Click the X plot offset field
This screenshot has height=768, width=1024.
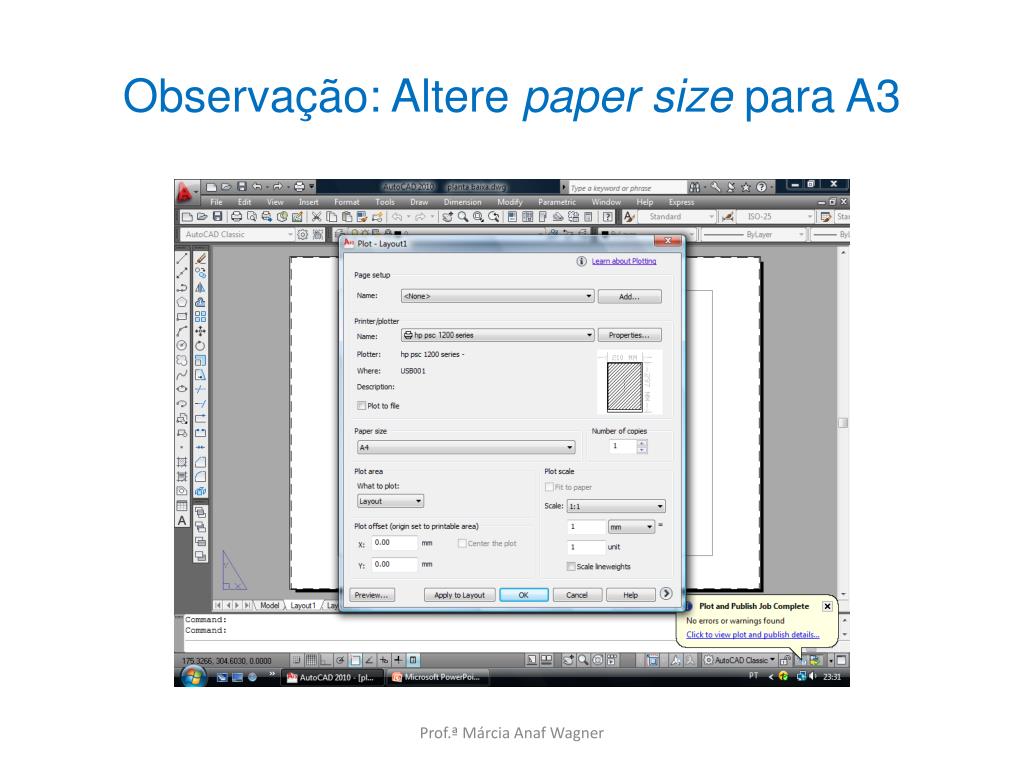point(394,543)
